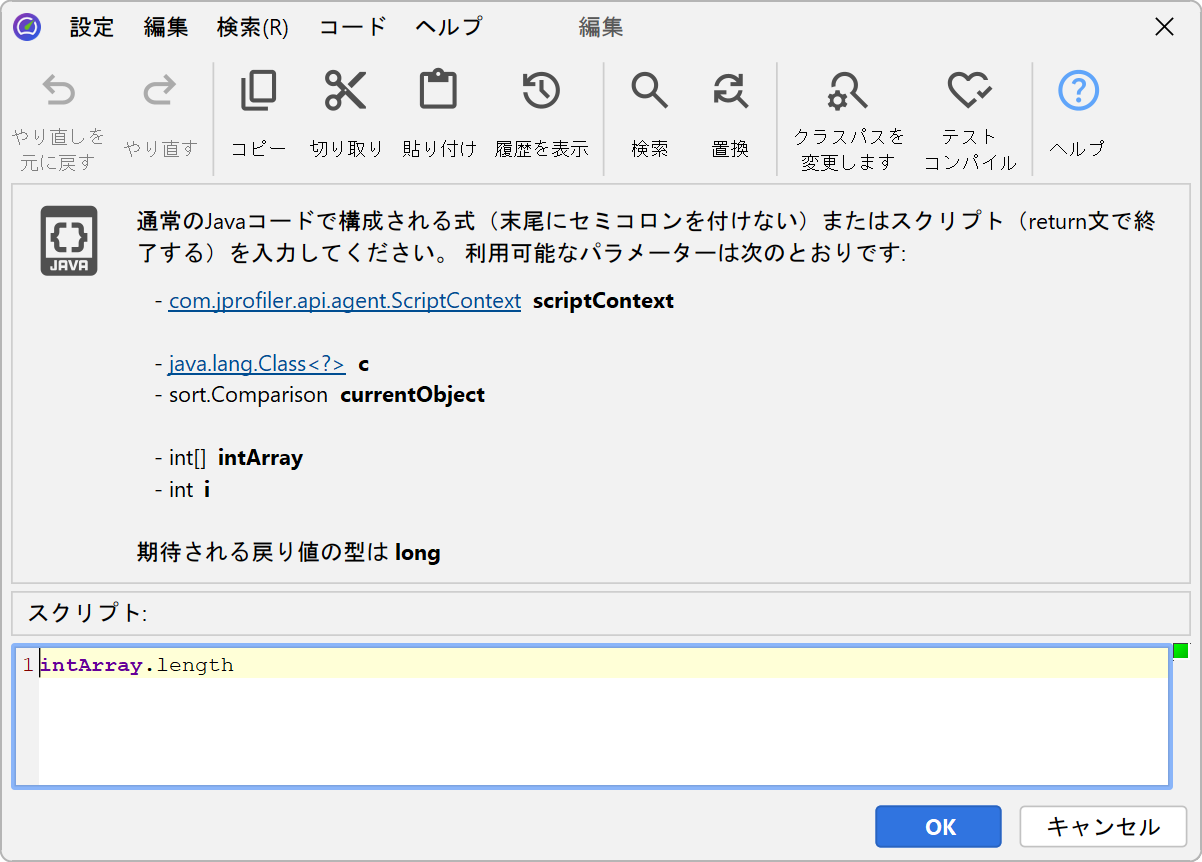The width and height of the screenshot is (1202, 862).
Task: Open history with the 履歴を表示 icon
Action: tap(541, 92)
